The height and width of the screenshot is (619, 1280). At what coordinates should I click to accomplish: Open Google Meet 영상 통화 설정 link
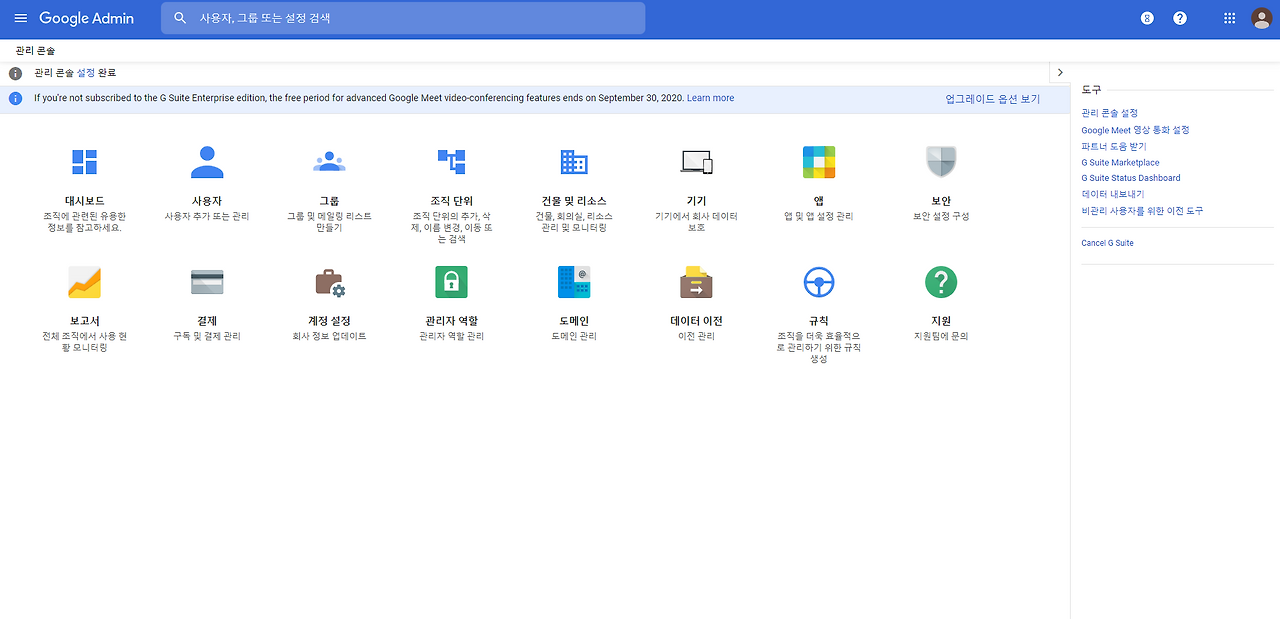pyautogui.click(x=1135, y=130)
